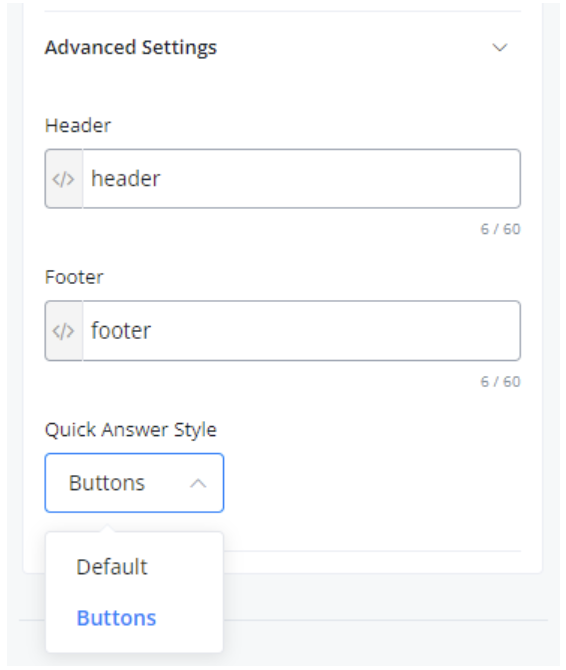The image size is (566, 670).
Task: Click the 6 / 60 counter under Header
Action: click(x=500, y=229)
